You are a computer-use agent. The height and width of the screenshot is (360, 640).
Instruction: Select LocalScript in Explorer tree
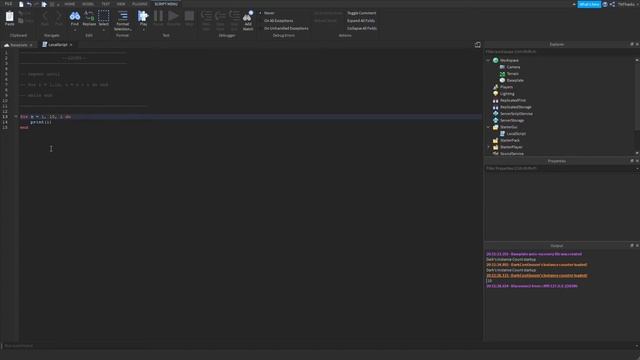tap(516, 134)
